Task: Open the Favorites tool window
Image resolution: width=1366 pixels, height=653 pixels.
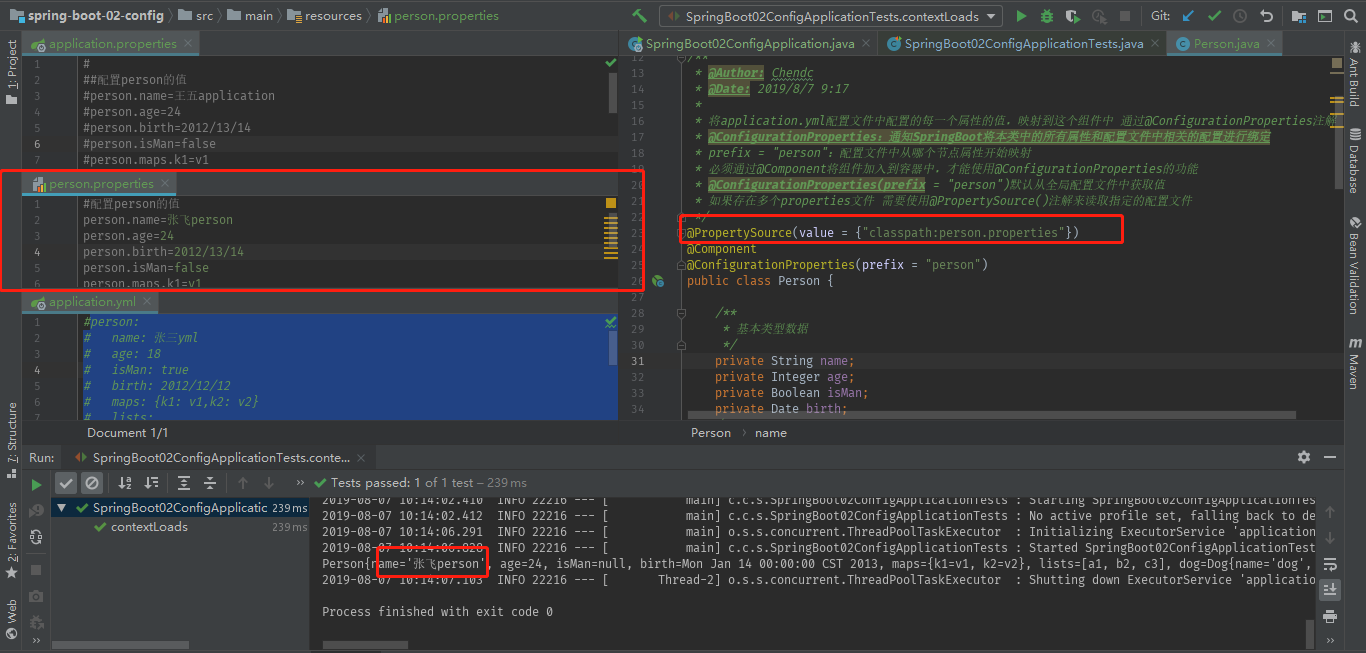Action: [x=12, y=541]
